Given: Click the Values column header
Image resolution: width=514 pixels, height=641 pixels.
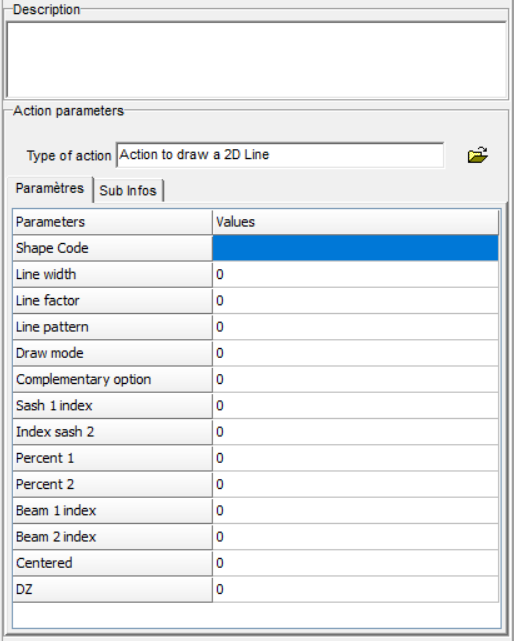Looking at the screenshot, I should point(355,222).
